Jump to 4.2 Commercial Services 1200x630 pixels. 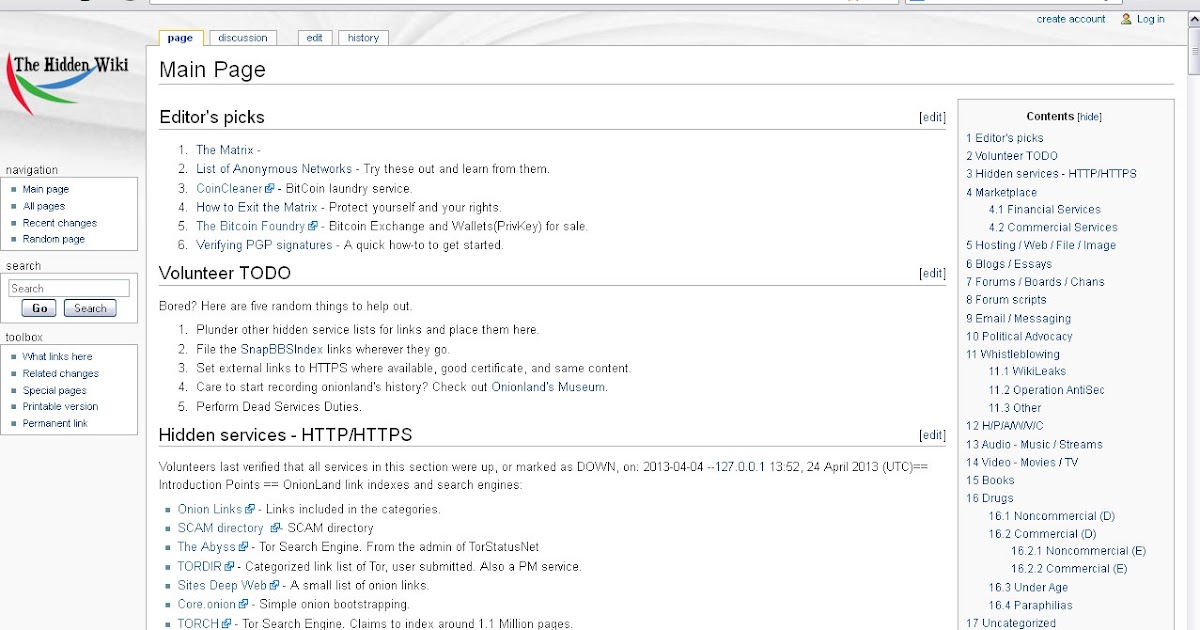1053,227
